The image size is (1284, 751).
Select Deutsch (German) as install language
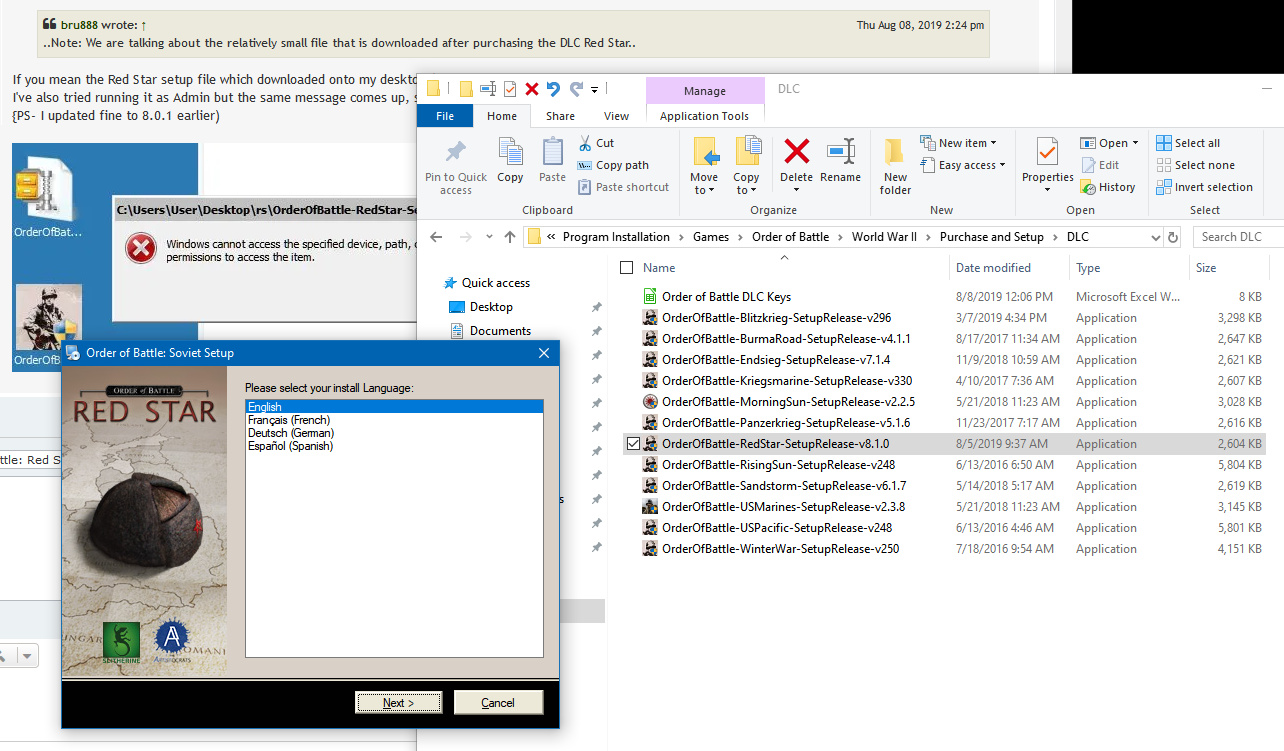291,433
